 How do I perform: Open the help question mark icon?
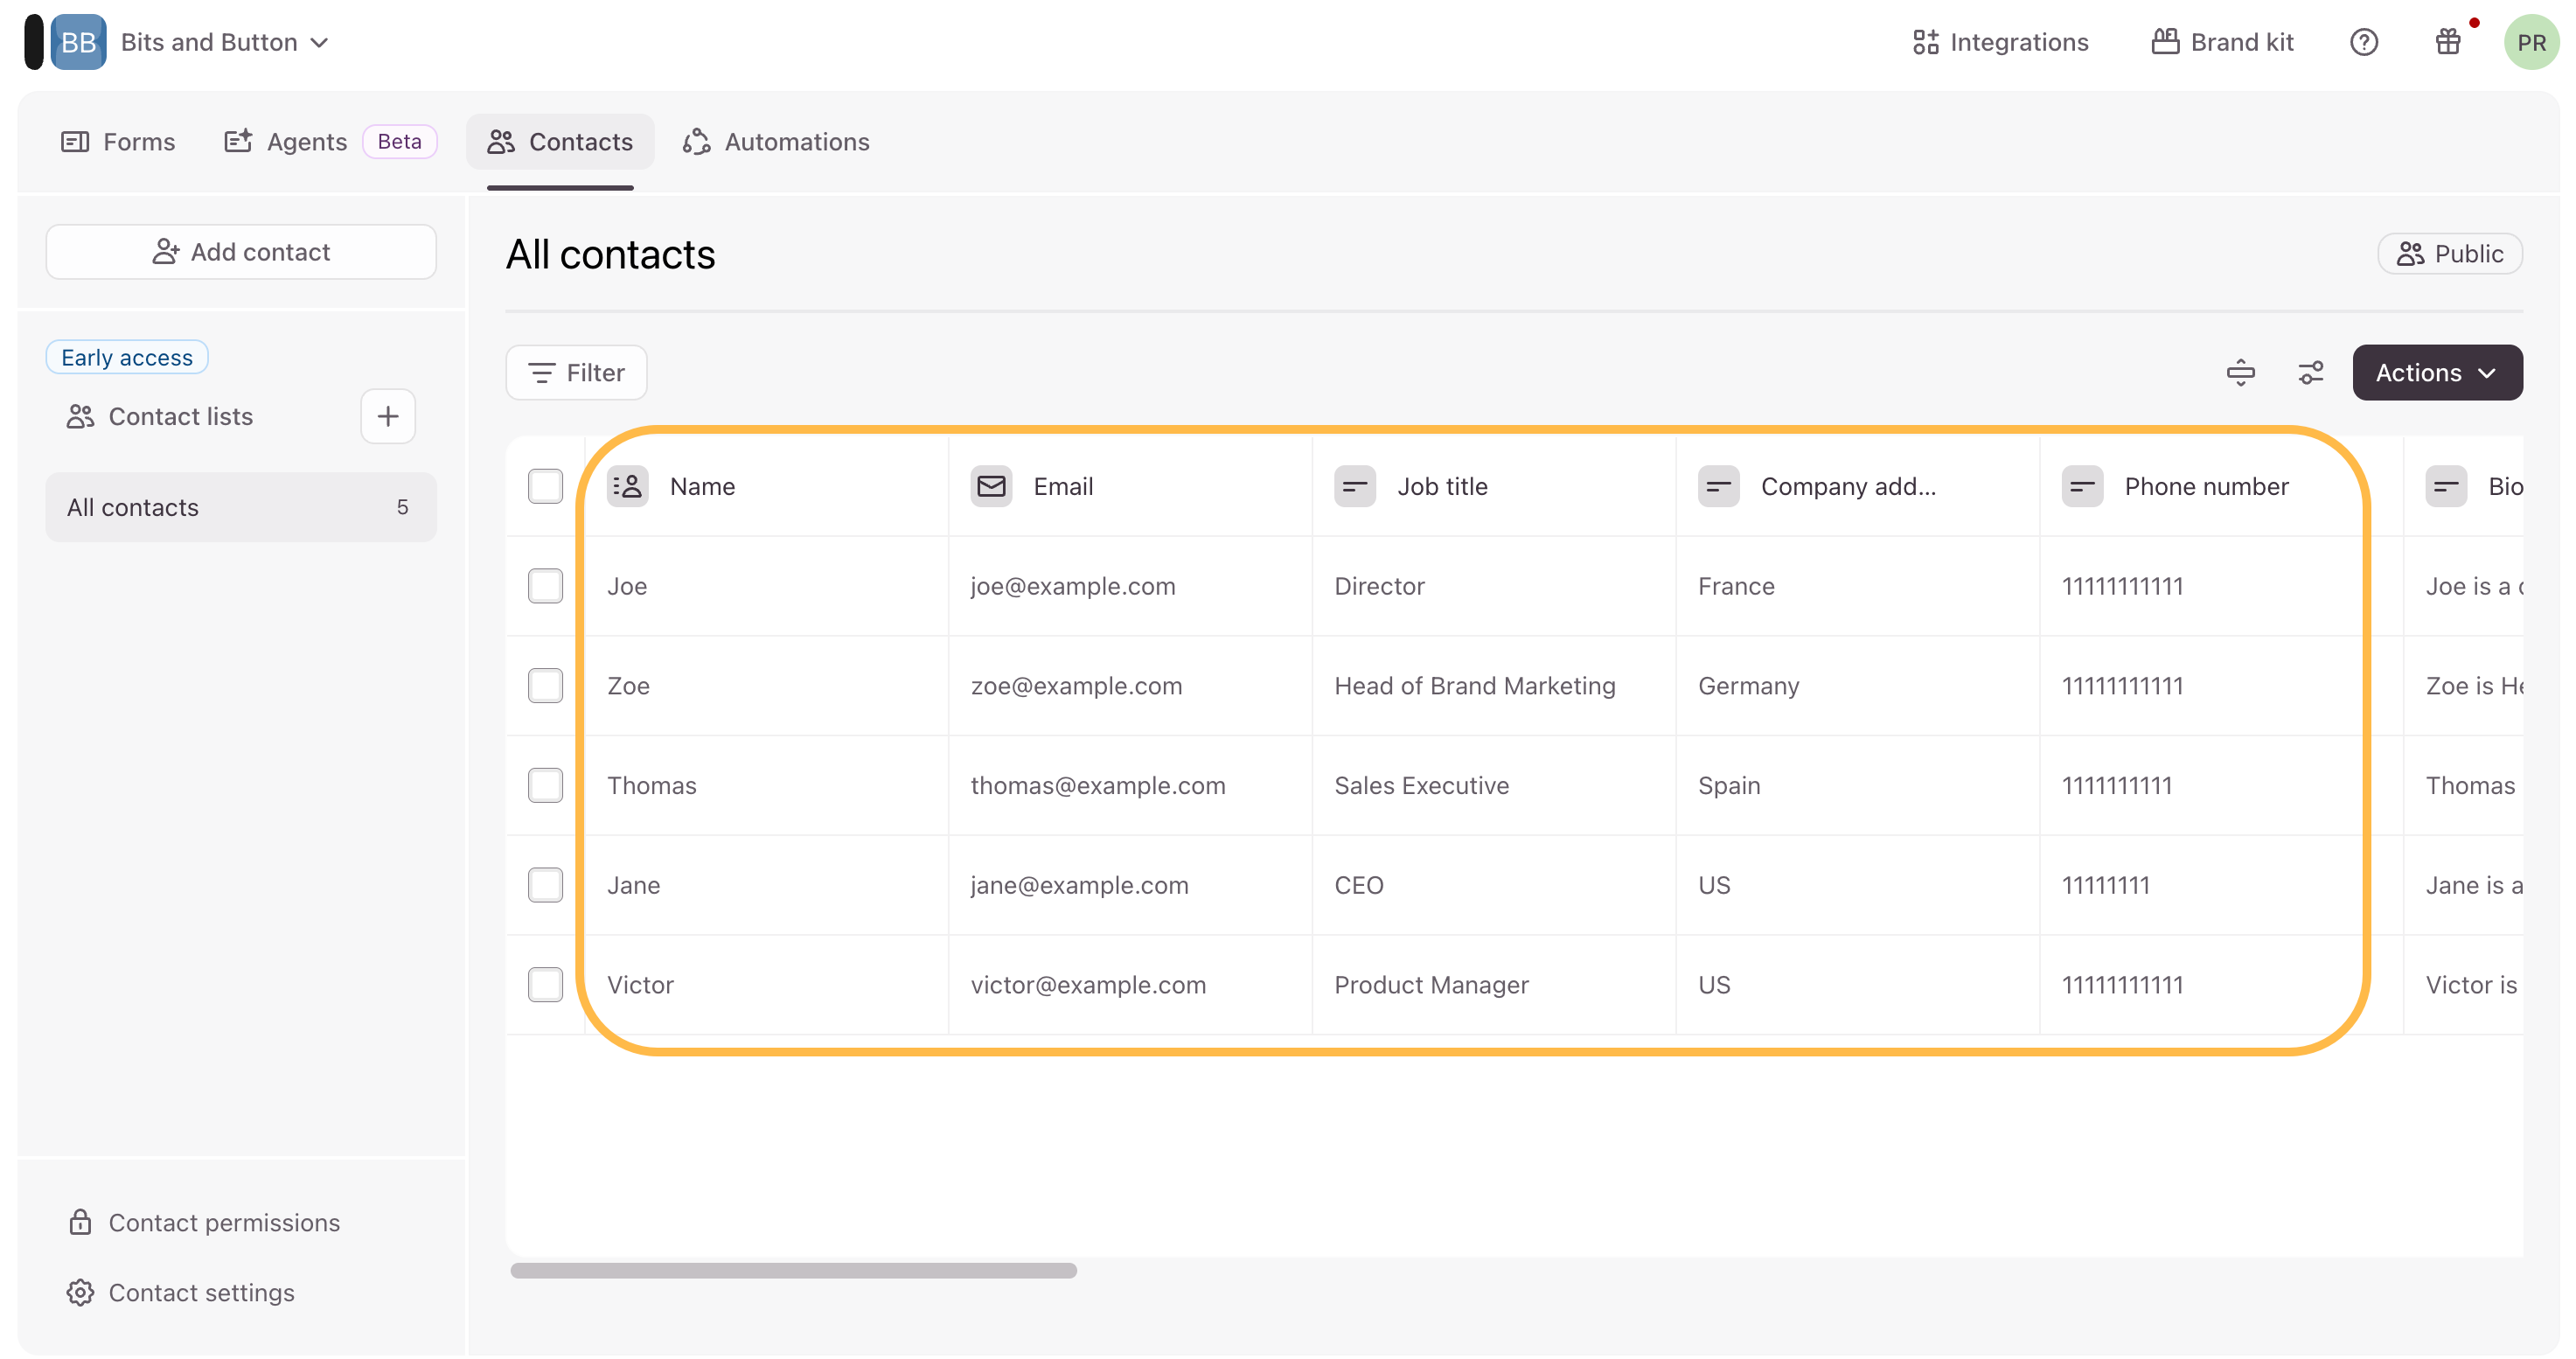pos(2363,42)
